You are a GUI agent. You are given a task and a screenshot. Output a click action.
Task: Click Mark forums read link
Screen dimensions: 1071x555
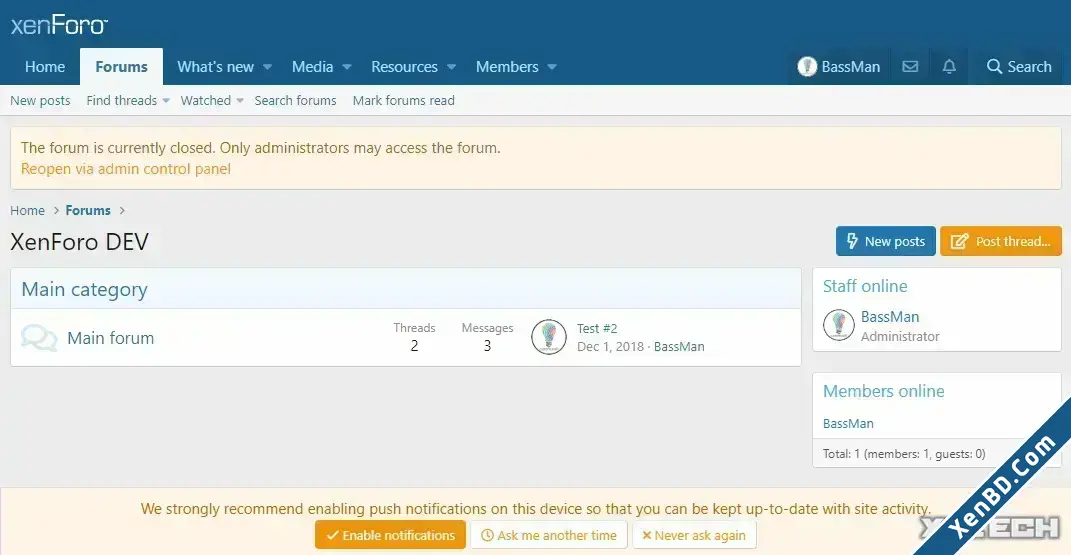[x=404, y=100]
